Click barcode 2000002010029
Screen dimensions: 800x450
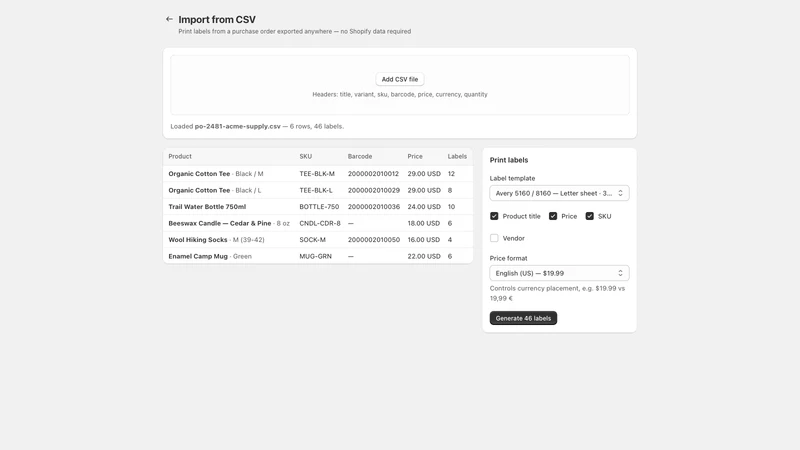(374, 190)
